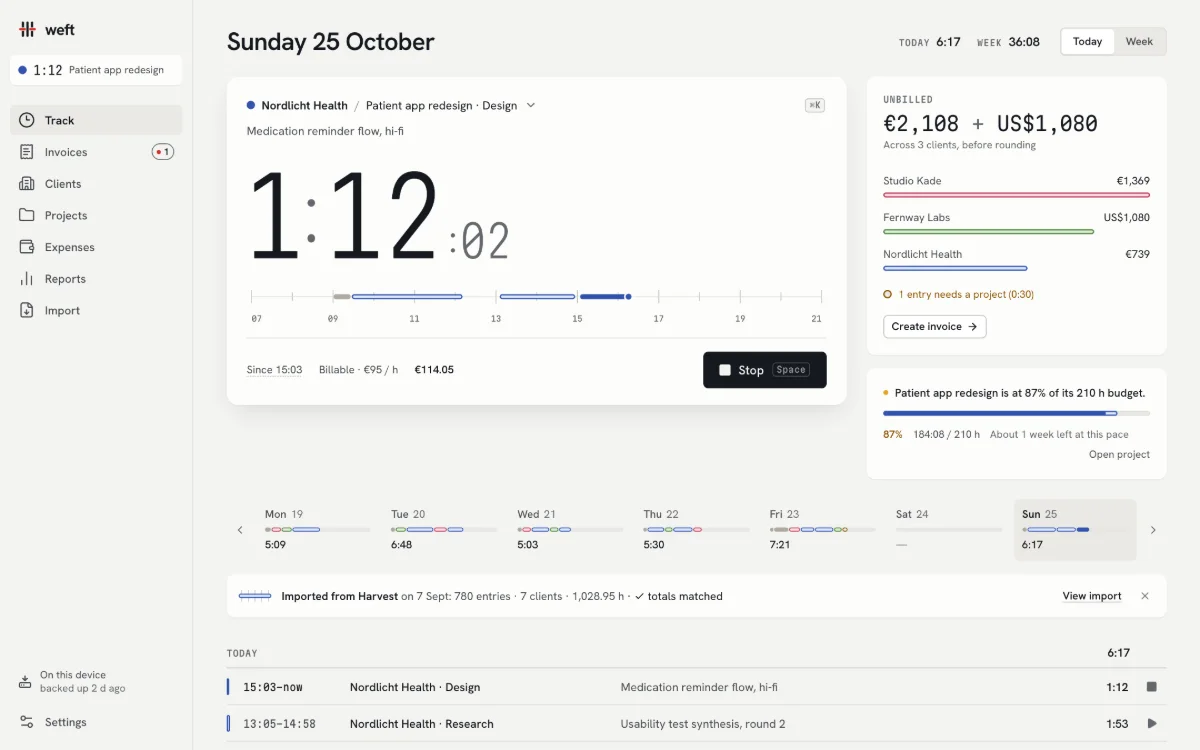Select Saturday 24 in the week strip

coord(949,530)
